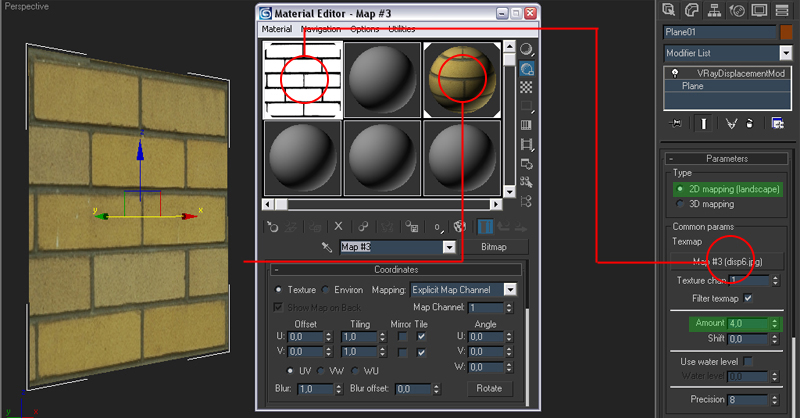Click the Rotate button

[x=489, y=388]
